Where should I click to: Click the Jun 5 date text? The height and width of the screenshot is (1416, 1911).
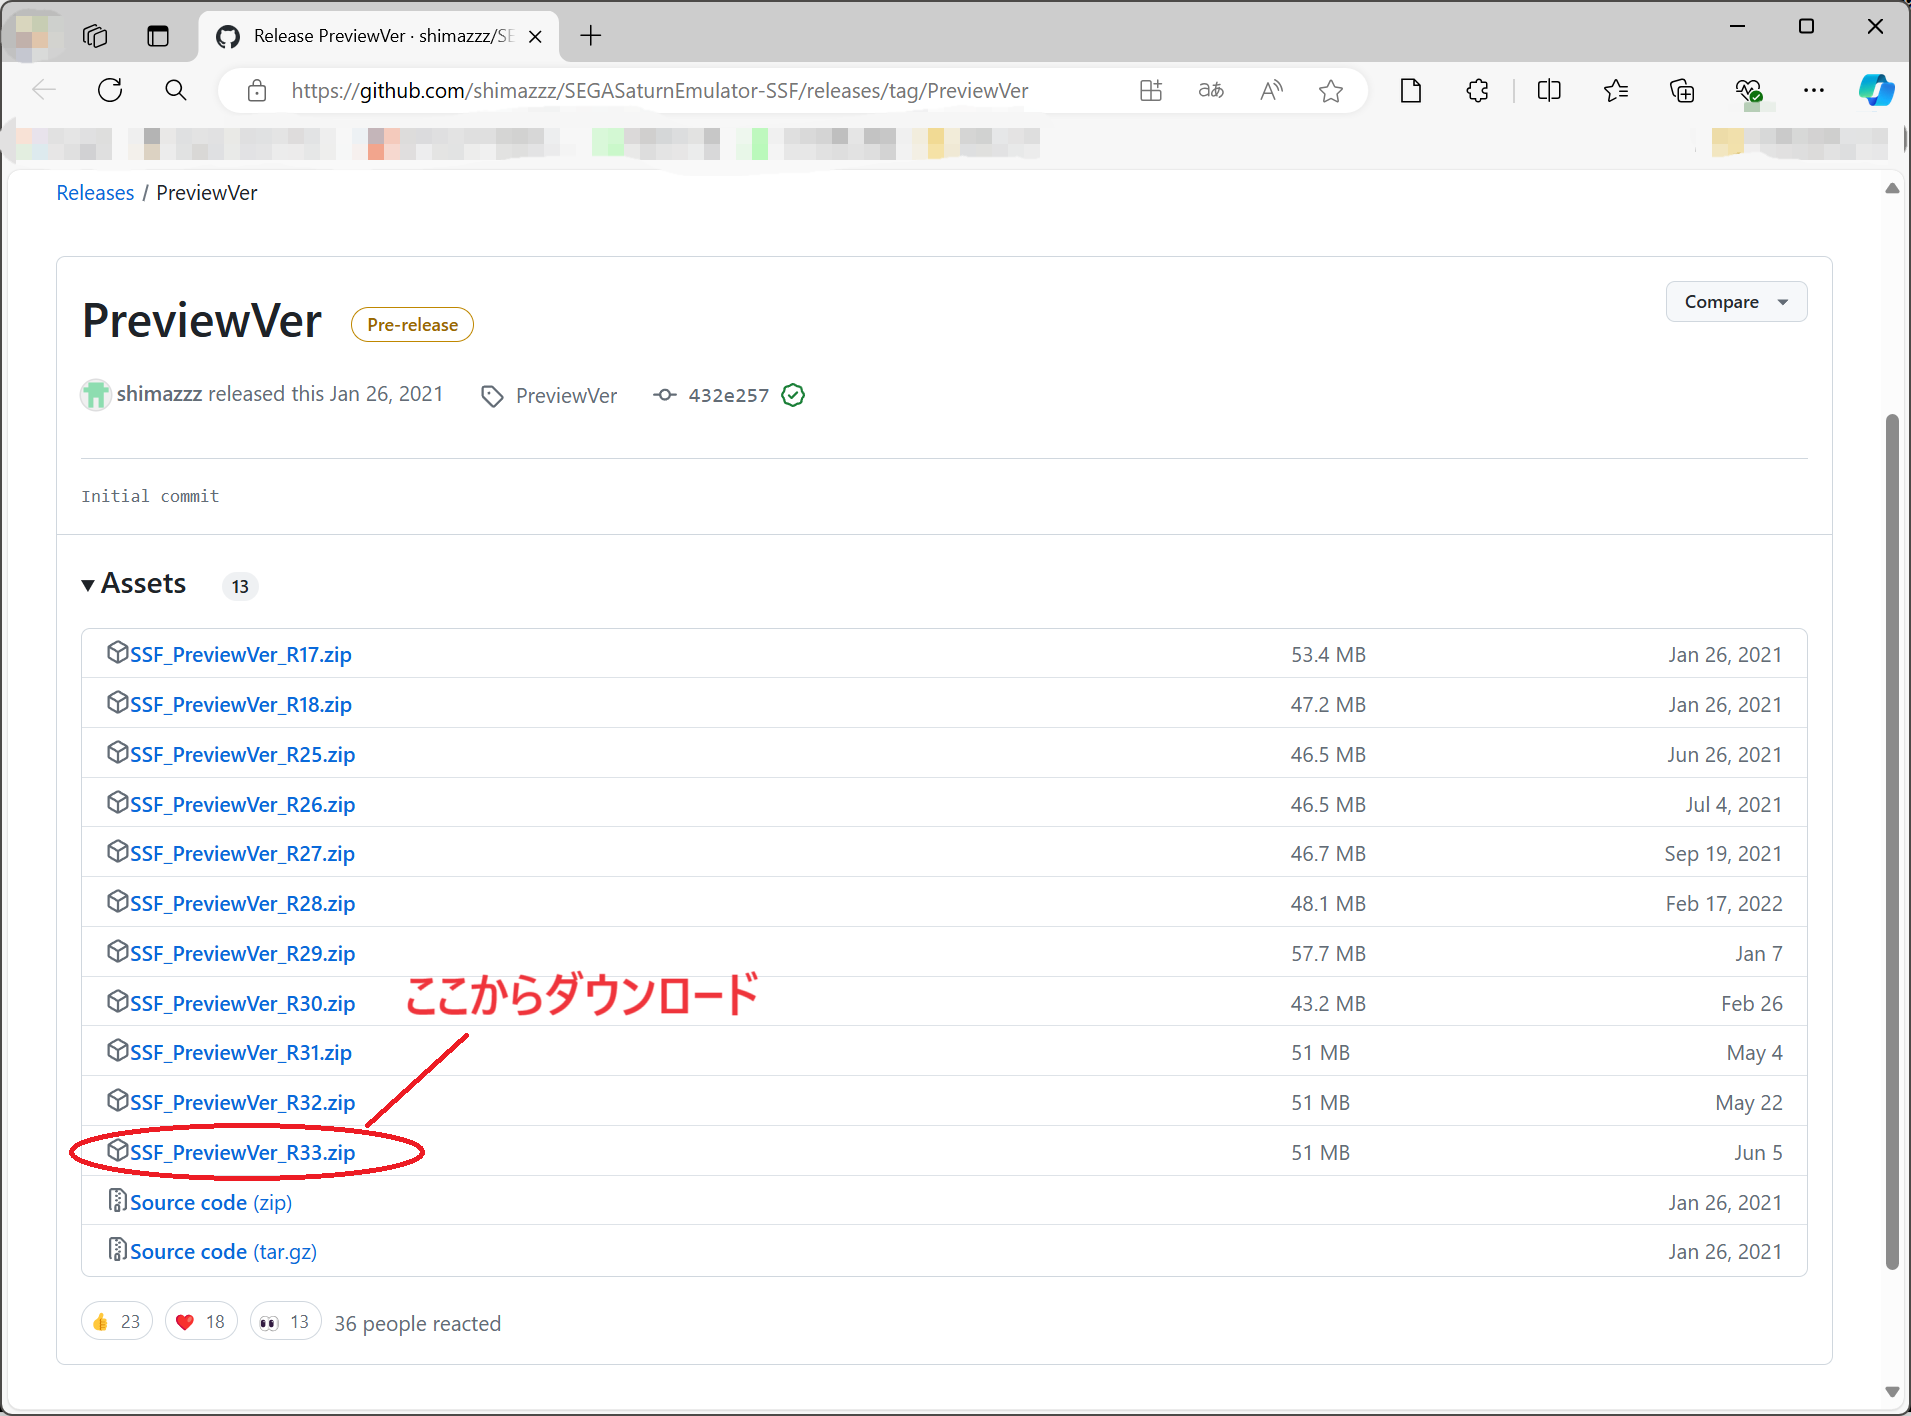point(1758,1153)
